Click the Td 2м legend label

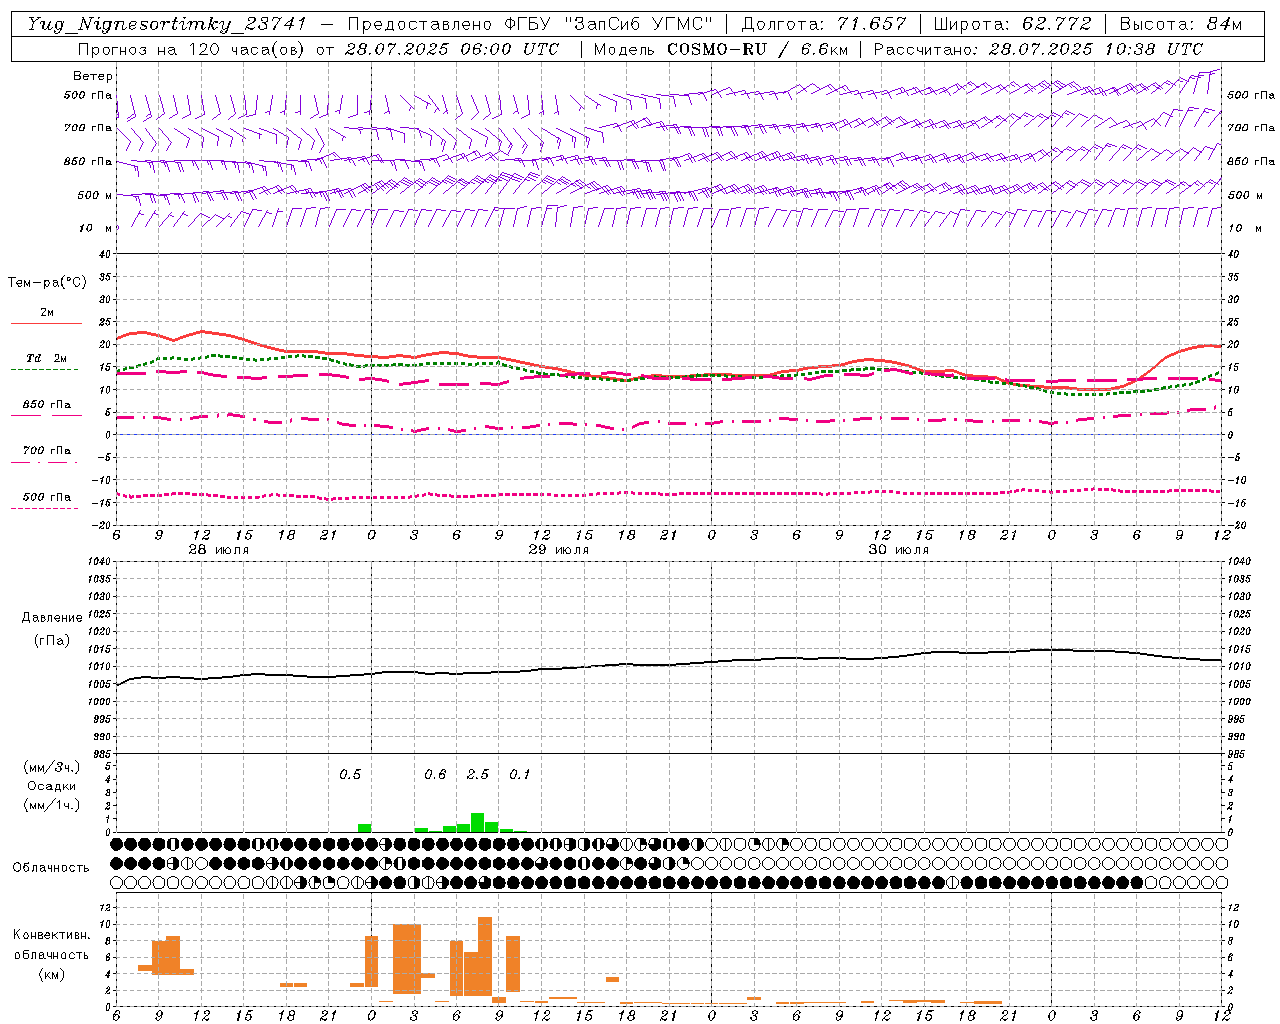point(46,358)
